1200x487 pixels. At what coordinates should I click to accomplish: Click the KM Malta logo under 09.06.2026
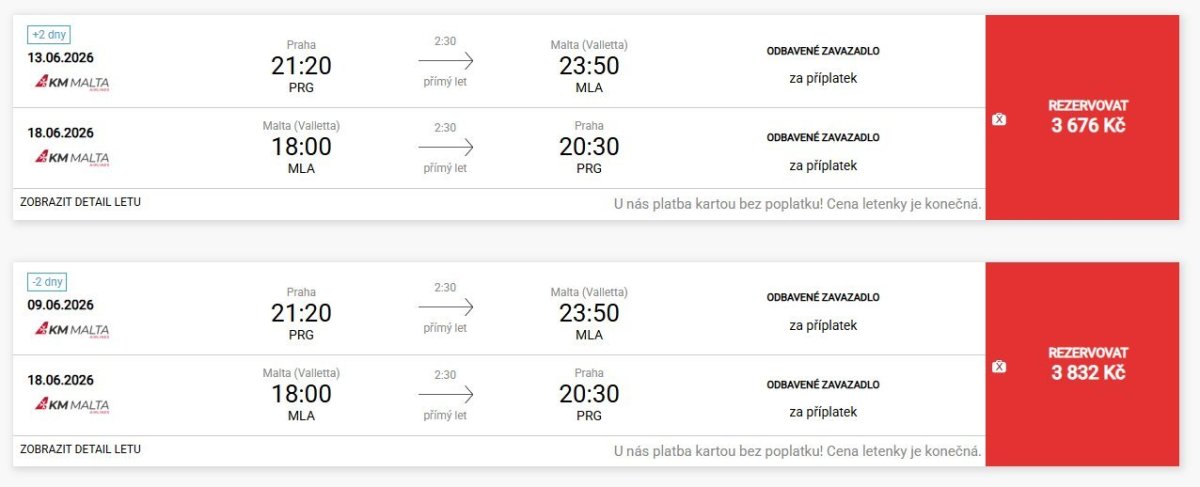coord(73,330)
